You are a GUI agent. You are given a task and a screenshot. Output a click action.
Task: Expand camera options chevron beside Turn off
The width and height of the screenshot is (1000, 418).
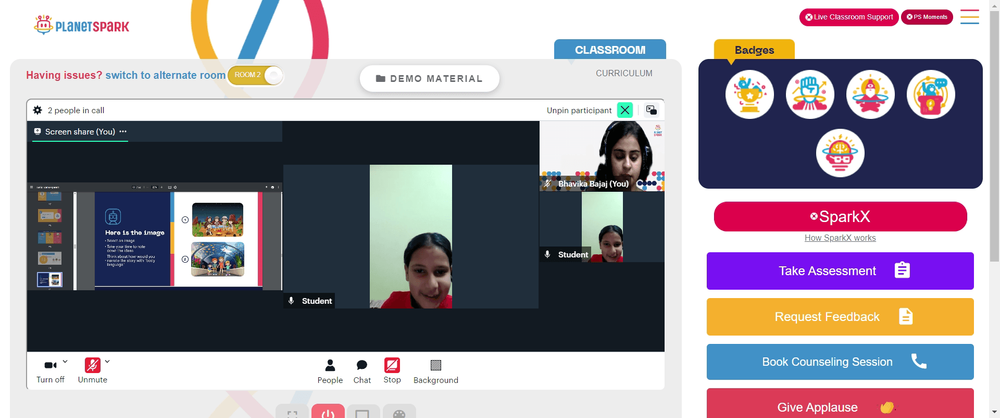(x=65, y=361)
